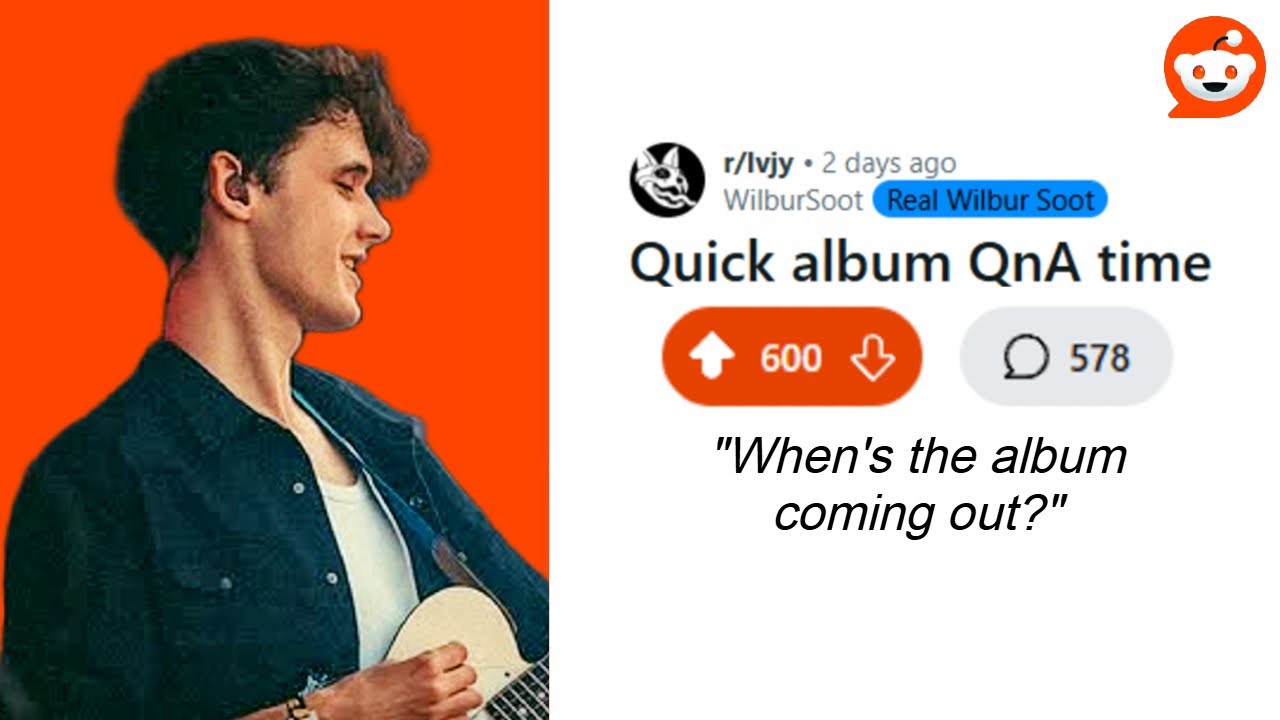
Task: Open the r/lvjy subreddit avatar icon
Action: click(667, 180)
